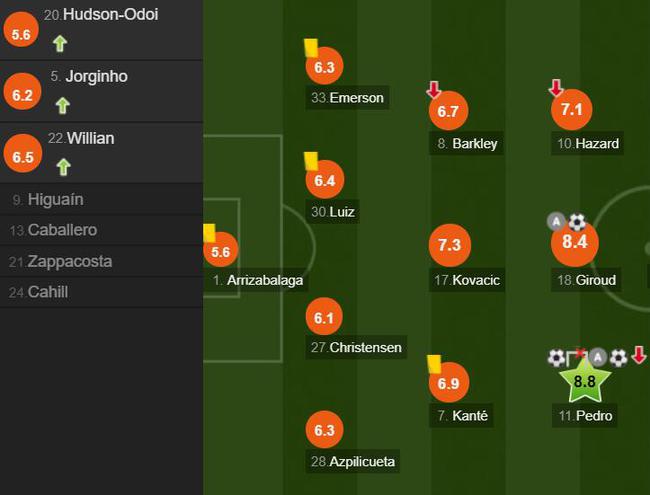Click Giroud's grey assist badge
Screen dimensions: 650x495
pyautogui.click(x=556, y=221)
